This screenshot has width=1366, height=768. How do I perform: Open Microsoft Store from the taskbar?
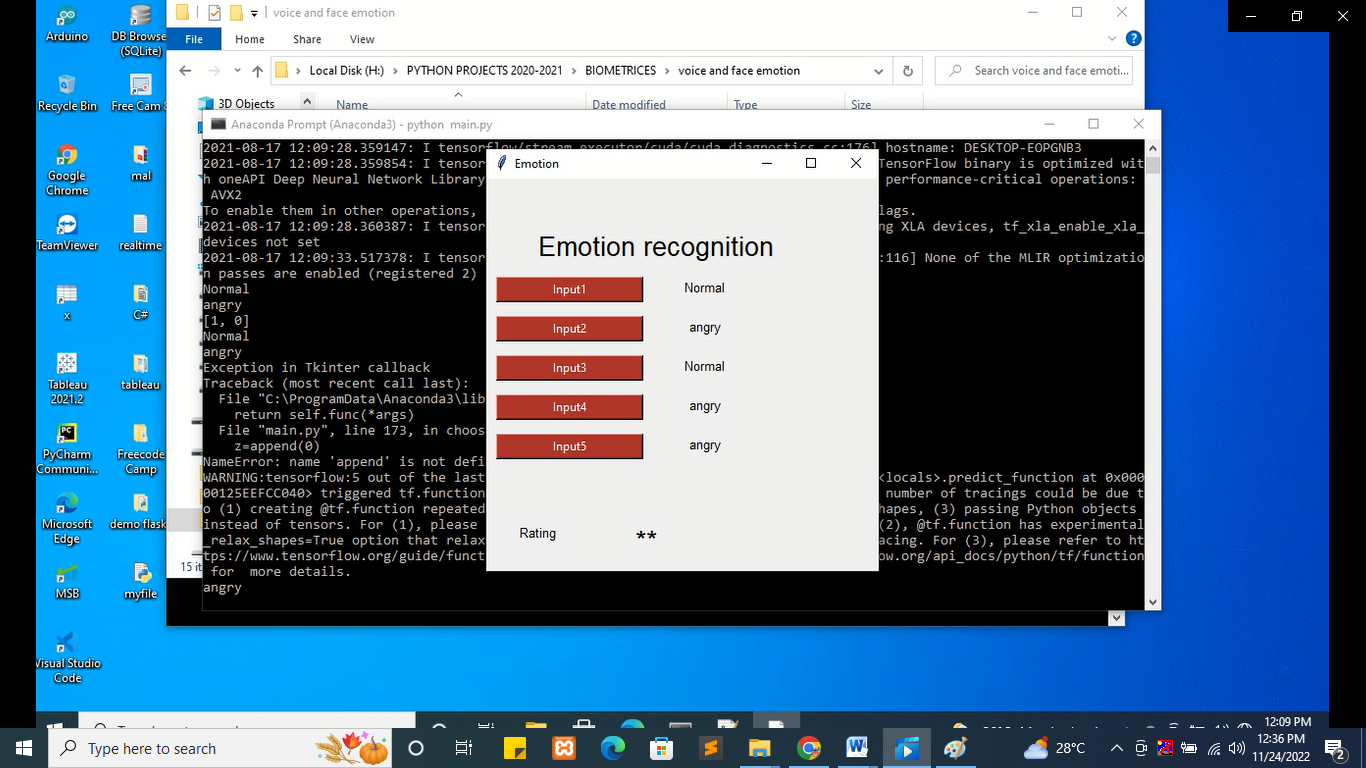click(661, 748)
